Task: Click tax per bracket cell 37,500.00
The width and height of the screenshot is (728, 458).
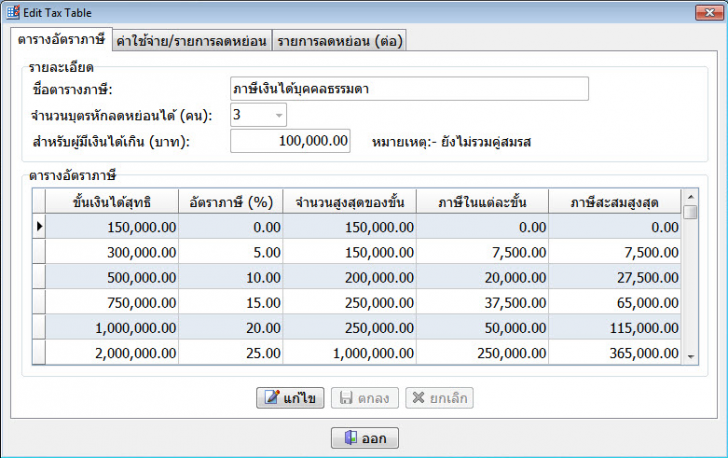Action: 482,302
